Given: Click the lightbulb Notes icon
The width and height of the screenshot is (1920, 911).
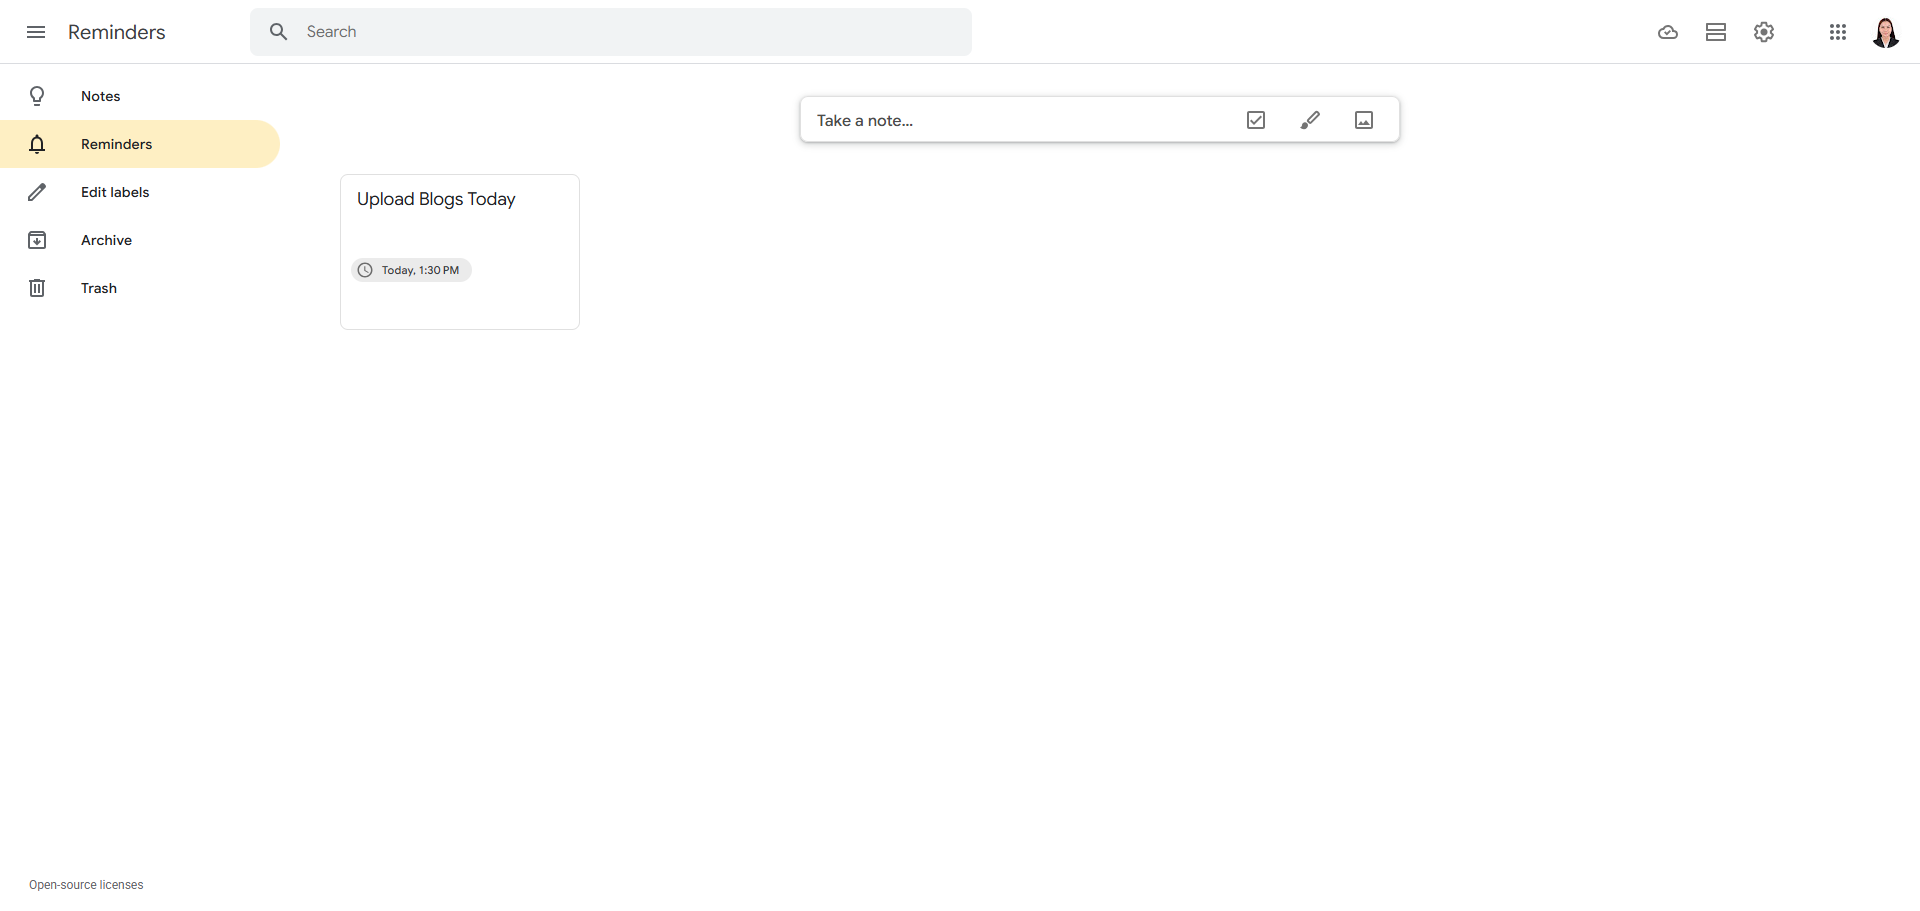Looking at the screenshot, I should [37, 96].
